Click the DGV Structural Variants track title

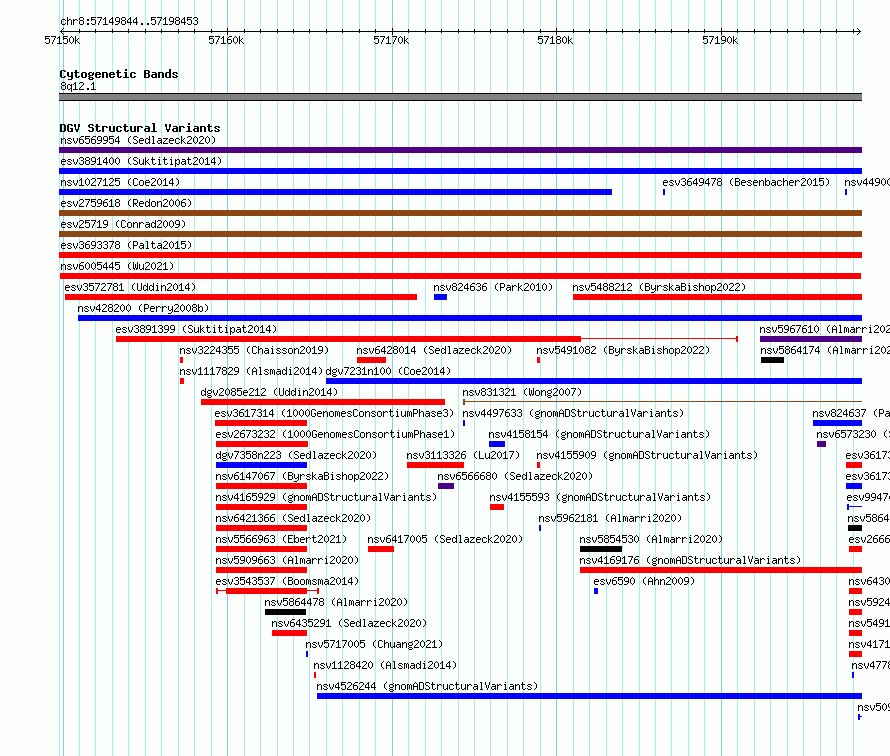[140, 128]
